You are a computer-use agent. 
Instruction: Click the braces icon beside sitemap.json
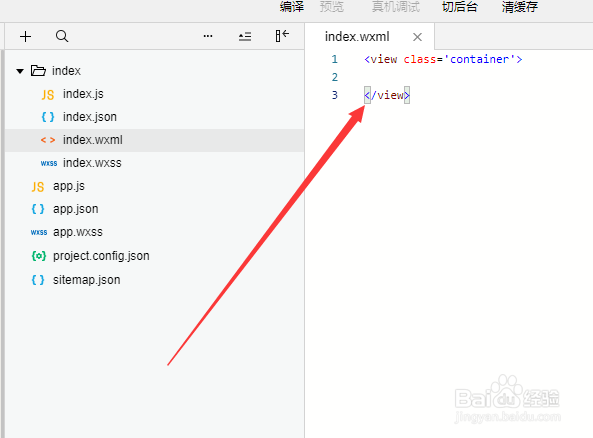38,280
